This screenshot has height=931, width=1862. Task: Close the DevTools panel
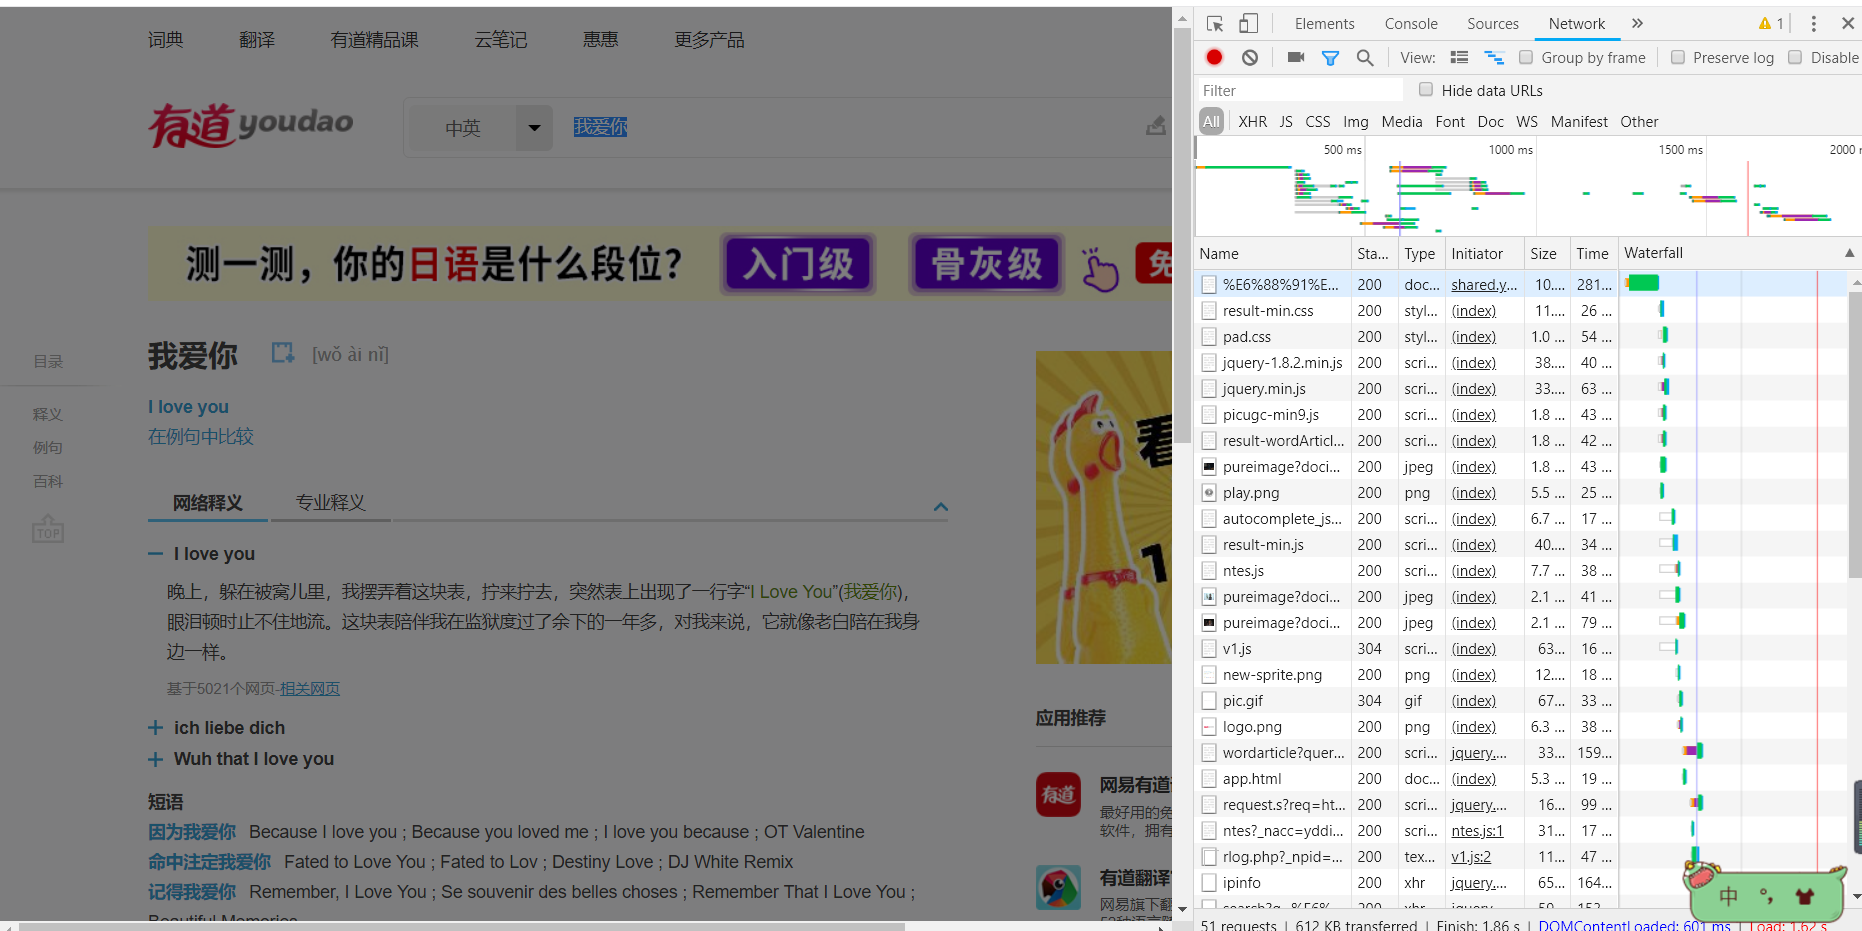pyautogui.click(x=1847, y=23)
